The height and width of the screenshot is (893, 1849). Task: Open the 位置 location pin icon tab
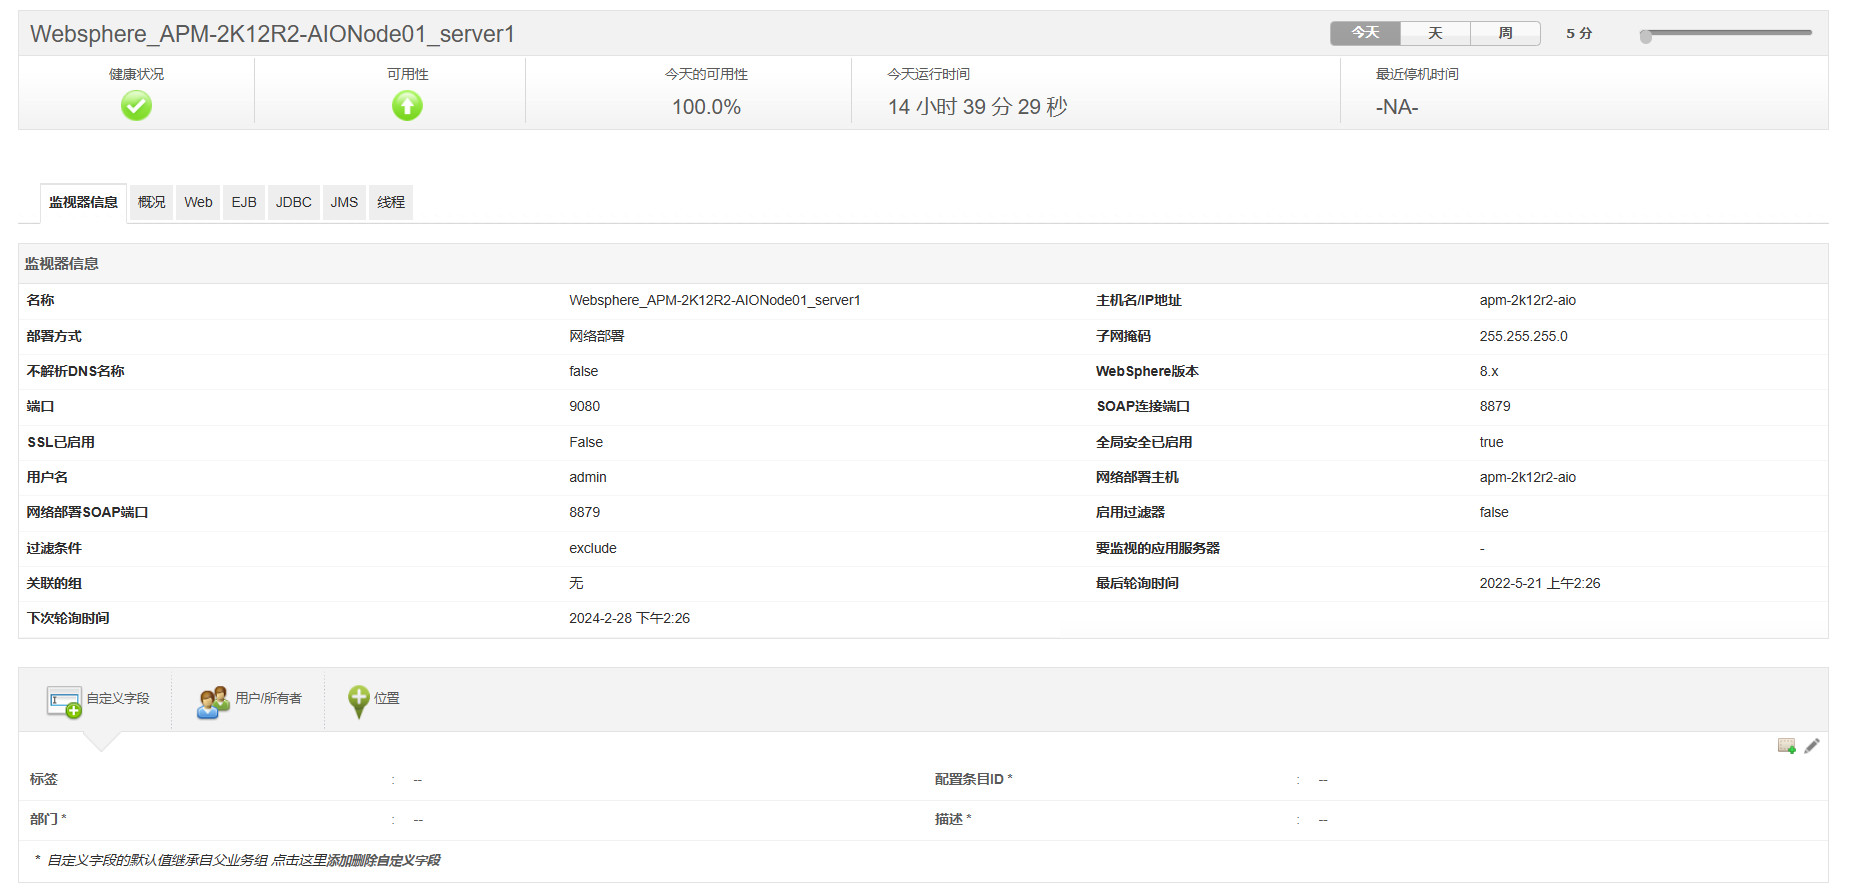373,700
